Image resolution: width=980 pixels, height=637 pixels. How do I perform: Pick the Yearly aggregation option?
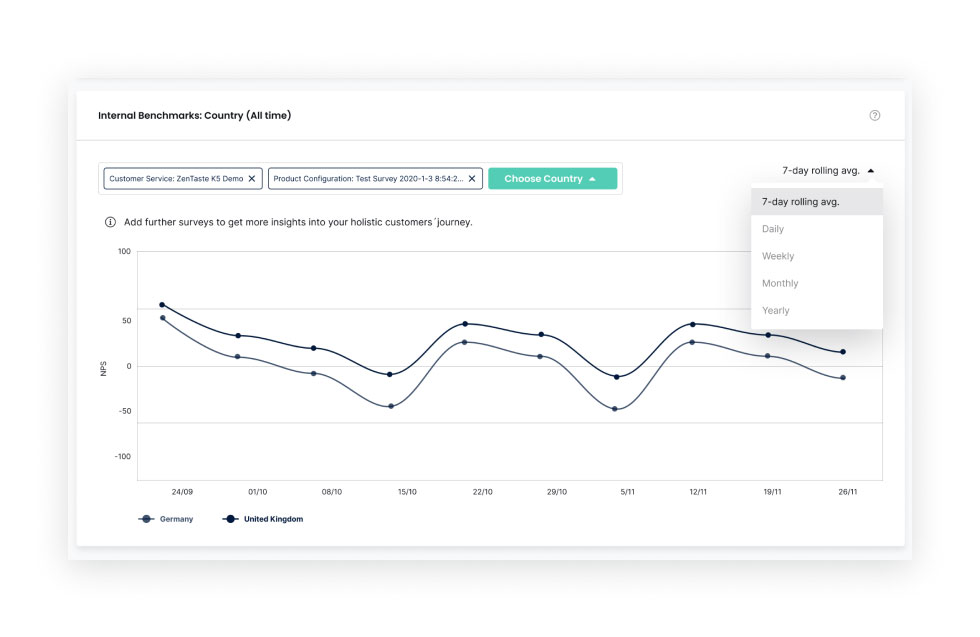pos(816,311)
